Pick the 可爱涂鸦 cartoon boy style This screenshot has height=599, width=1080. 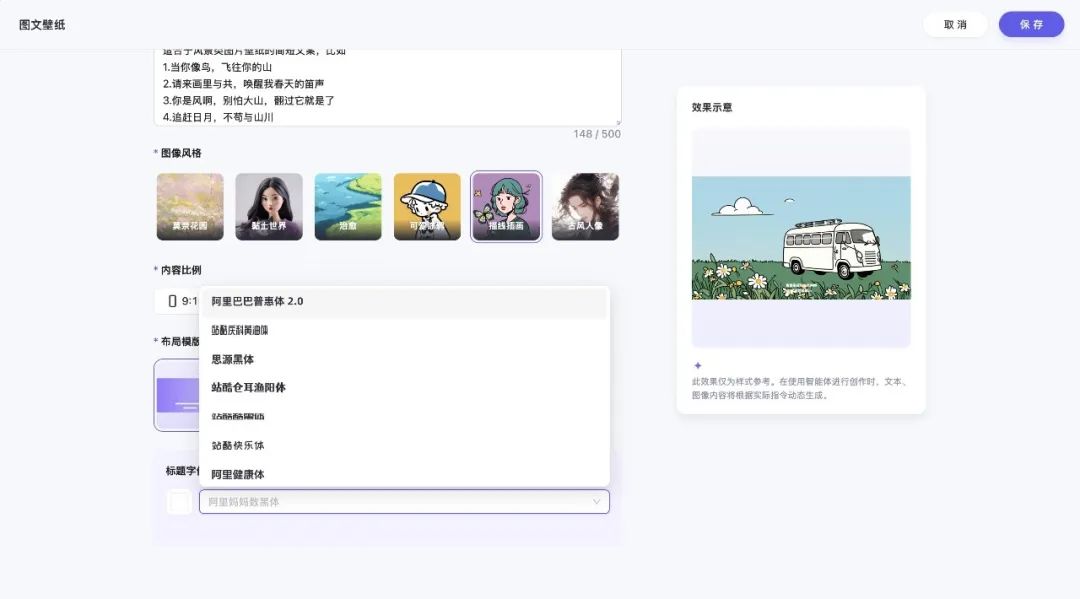pyautogui.click(x=426, y=206)
